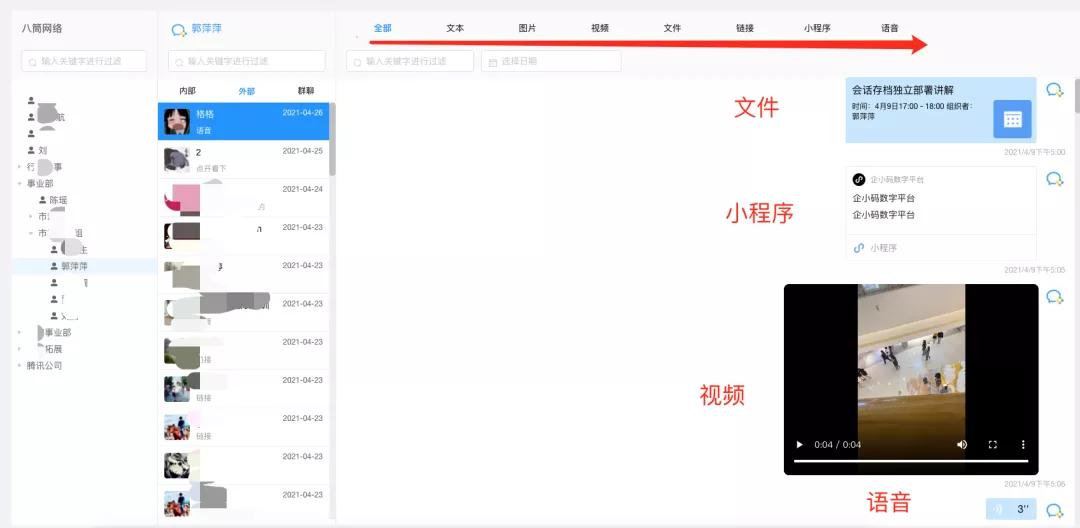This screenshot has height=528, width=1080.
Task: Collapse the 事业部 tree node
Action: [x=19, y=184]
